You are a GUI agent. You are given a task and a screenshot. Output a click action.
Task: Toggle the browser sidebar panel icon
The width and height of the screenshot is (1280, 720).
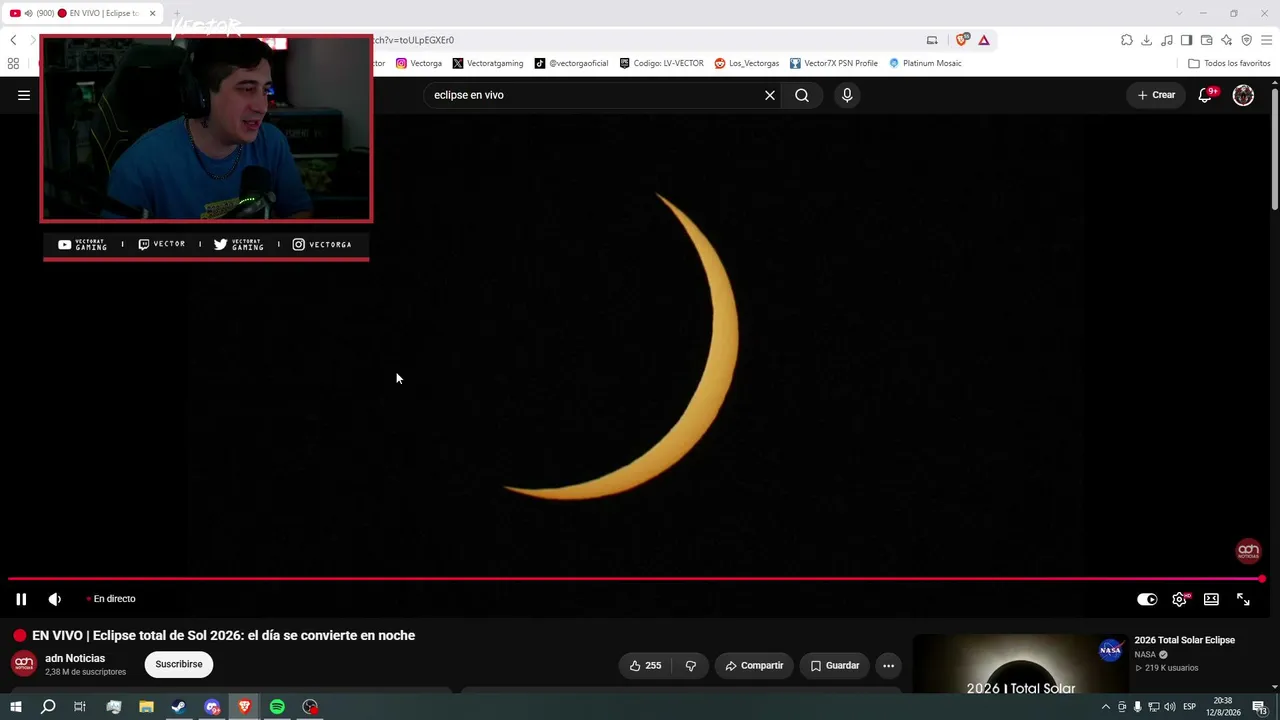point(1187,40)
